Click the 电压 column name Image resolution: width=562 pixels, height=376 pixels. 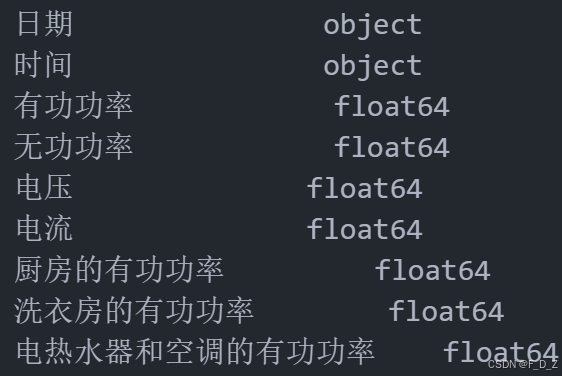tap(44, 187)
